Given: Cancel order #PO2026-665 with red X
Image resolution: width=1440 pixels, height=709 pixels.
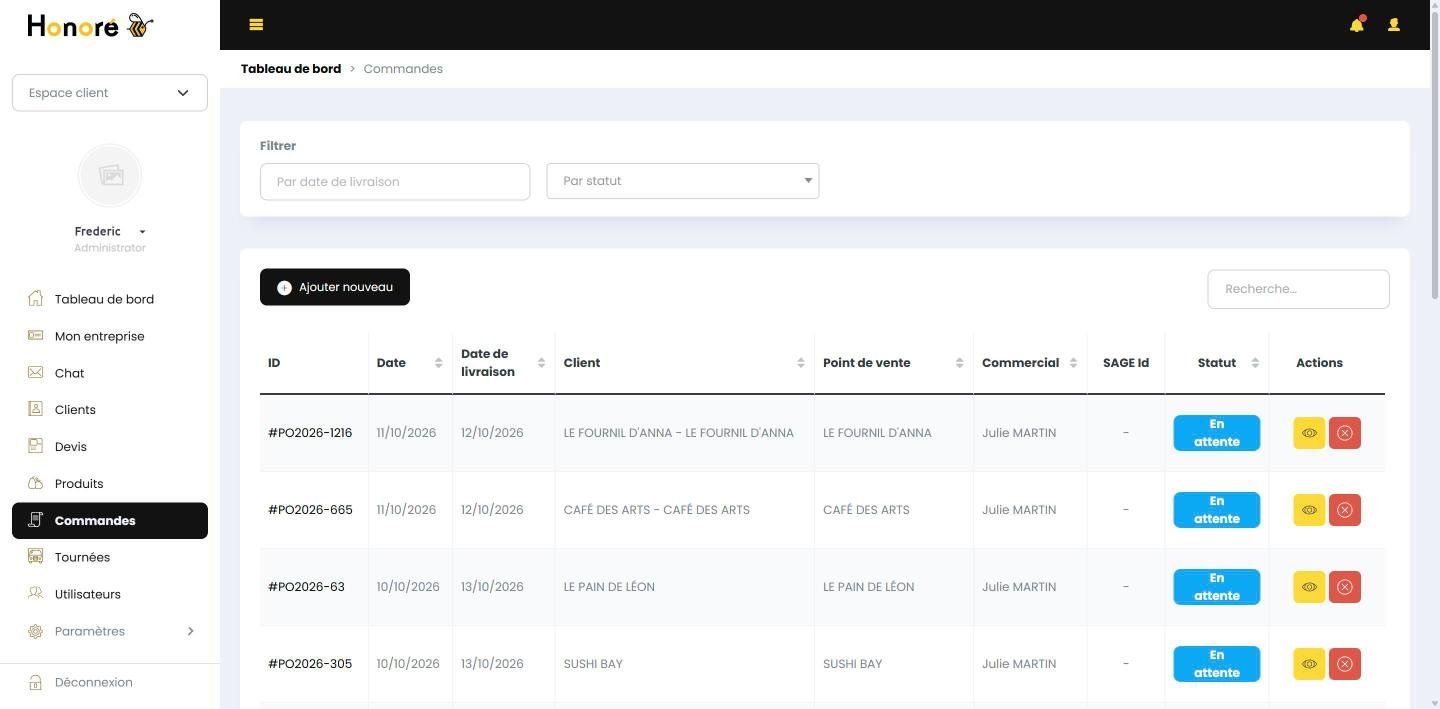Looking at the screenshot, I should 1345,510.
